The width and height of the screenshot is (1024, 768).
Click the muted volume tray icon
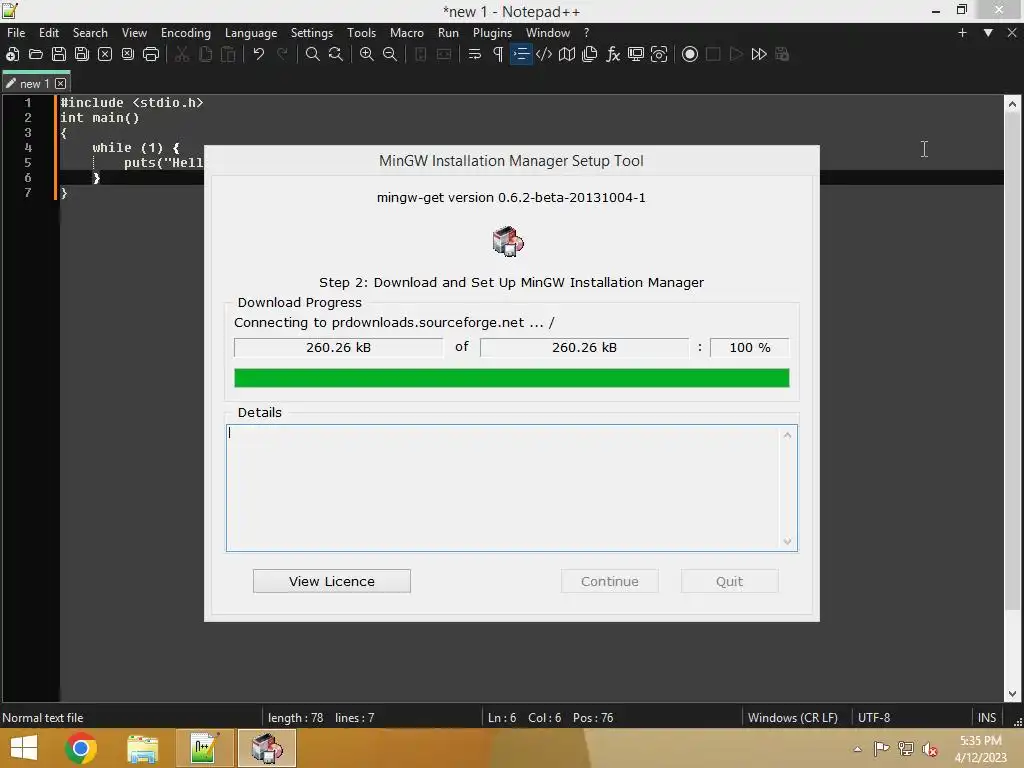point(930,749)
